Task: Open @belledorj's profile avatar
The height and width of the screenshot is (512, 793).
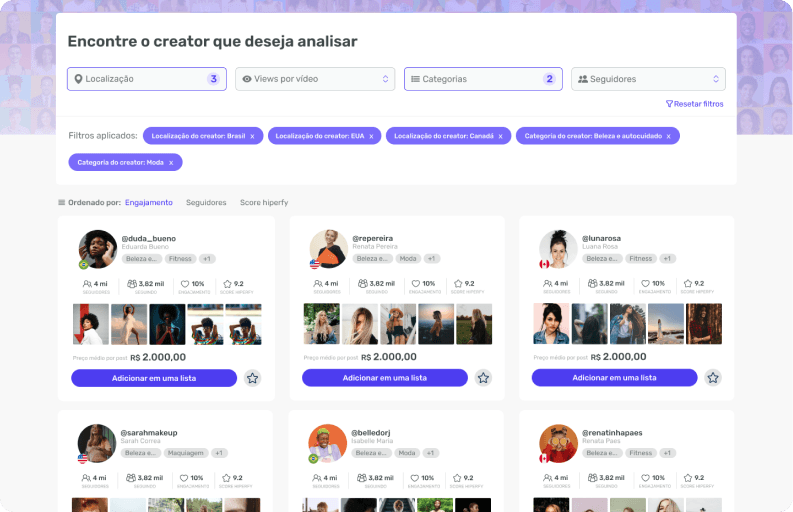Action: (x=328, y=443)
